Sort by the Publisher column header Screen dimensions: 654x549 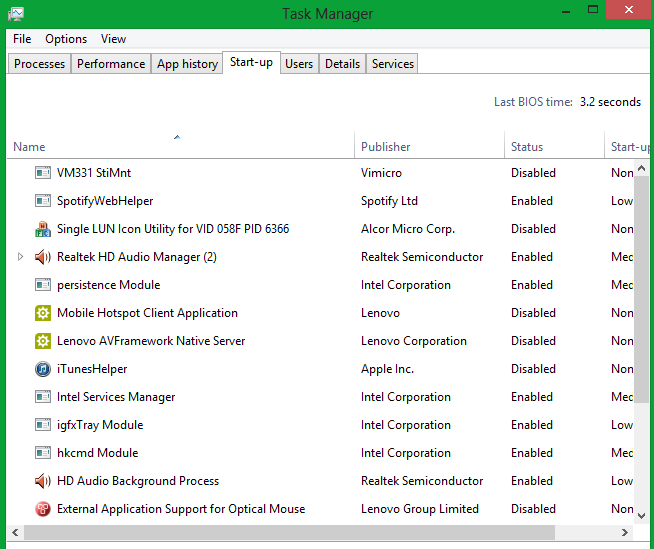(429, 145)
